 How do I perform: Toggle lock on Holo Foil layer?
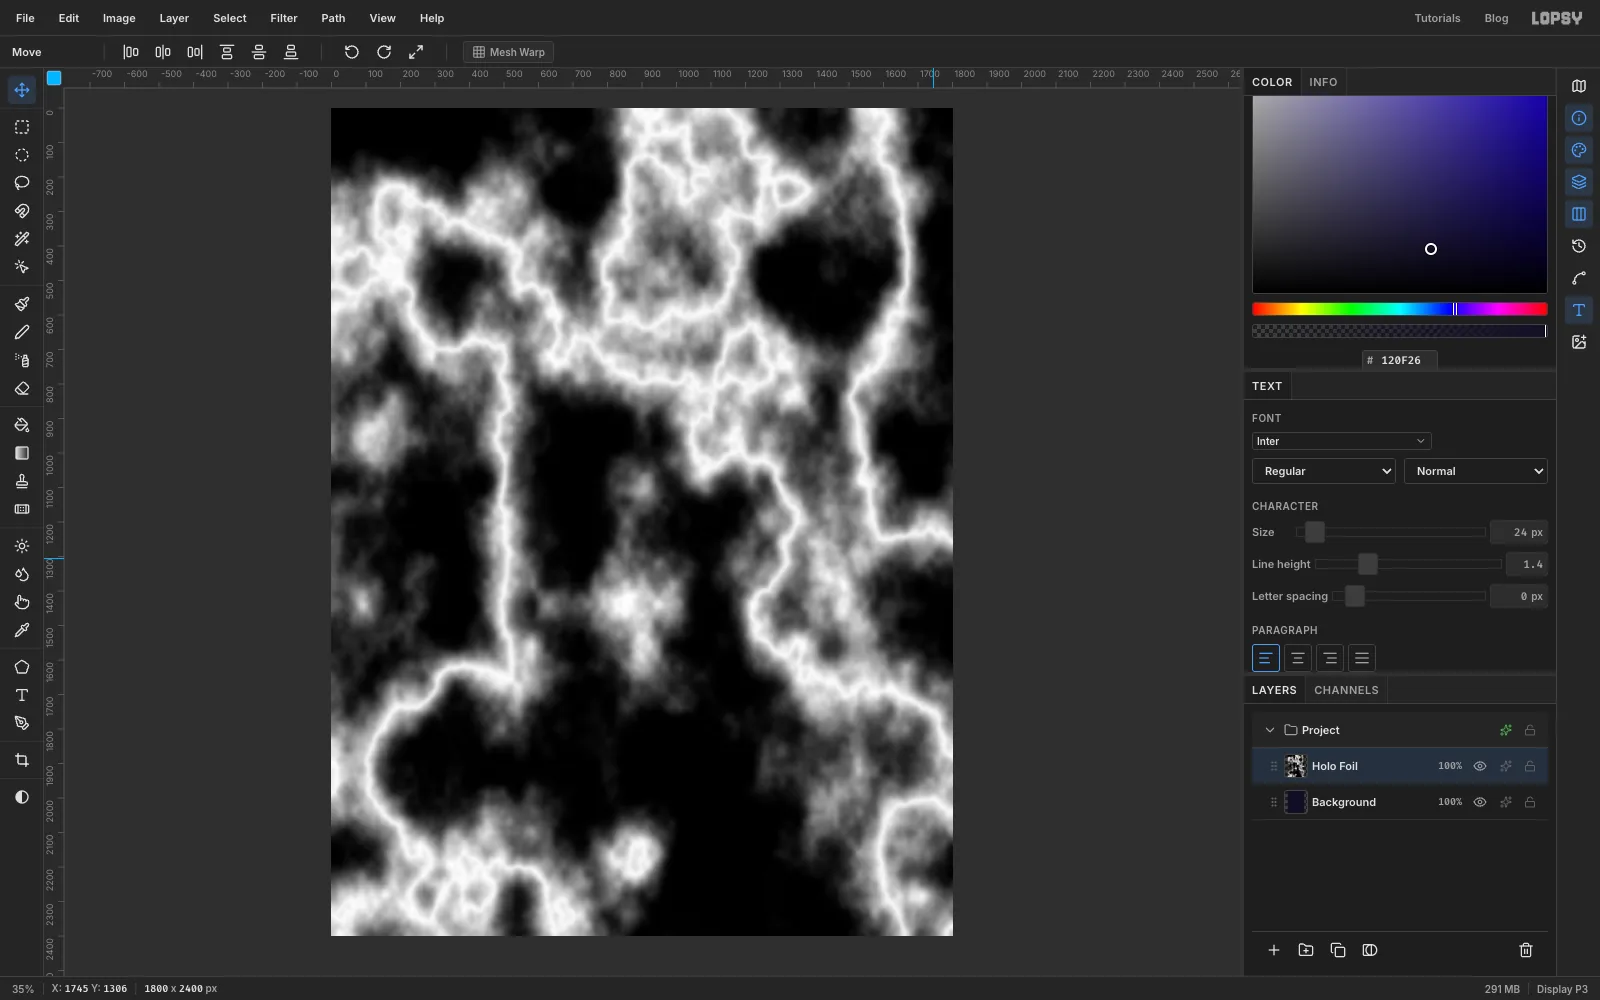(x=1530, y=766)
